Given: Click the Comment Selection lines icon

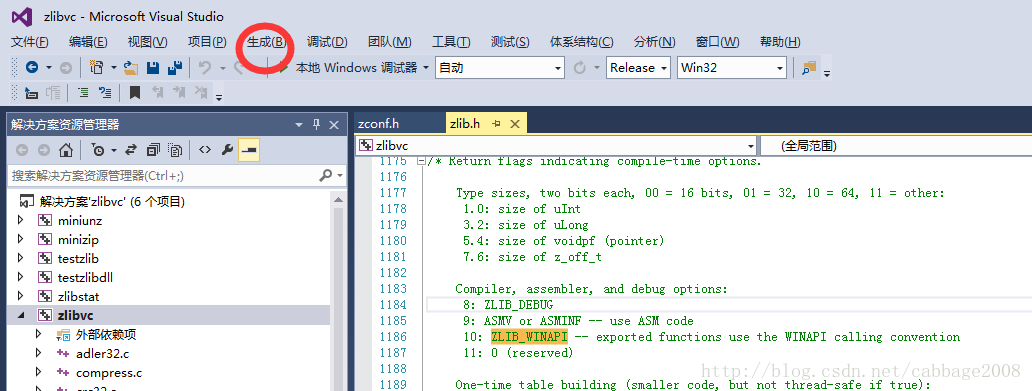Looking at the screenshot, I should point(84,92).
